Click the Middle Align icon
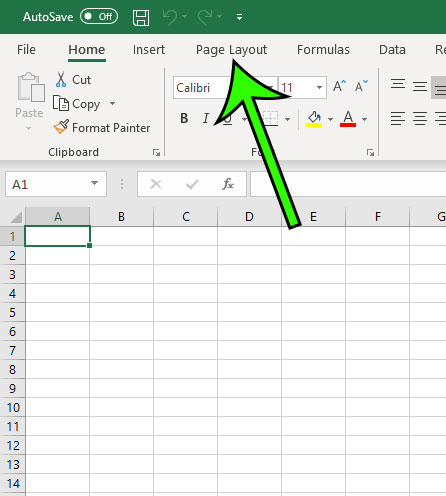 (420, 87)
